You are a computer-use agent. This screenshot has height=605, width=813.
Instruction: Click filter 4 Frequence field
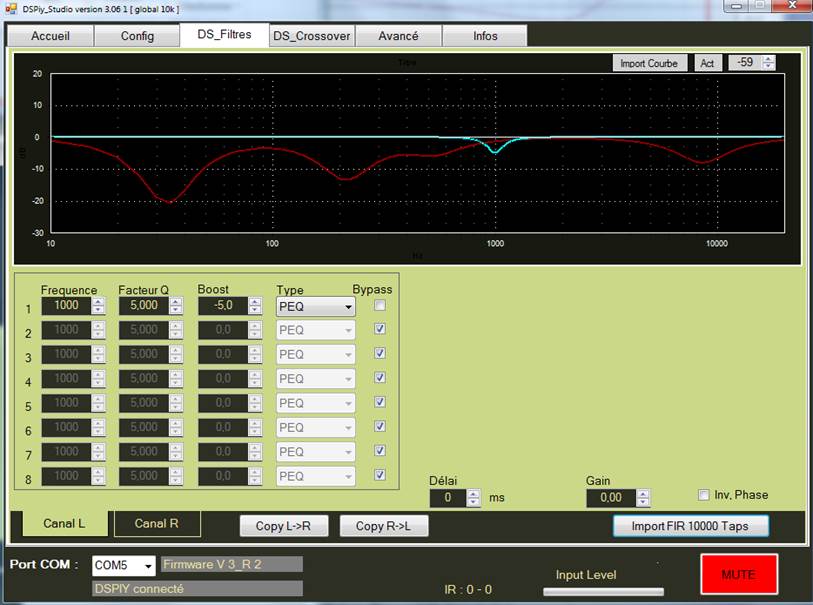click(66, 378)
